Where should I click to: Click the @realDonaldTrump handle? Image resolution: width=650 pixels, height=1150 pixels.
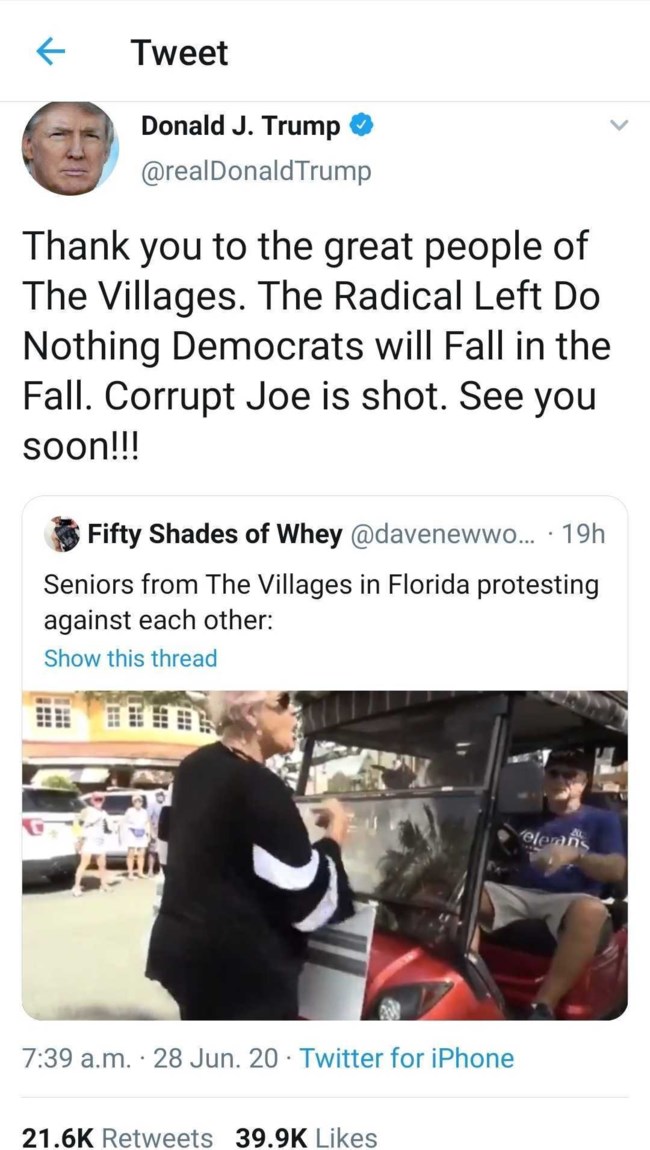click(x=255, y=171)
